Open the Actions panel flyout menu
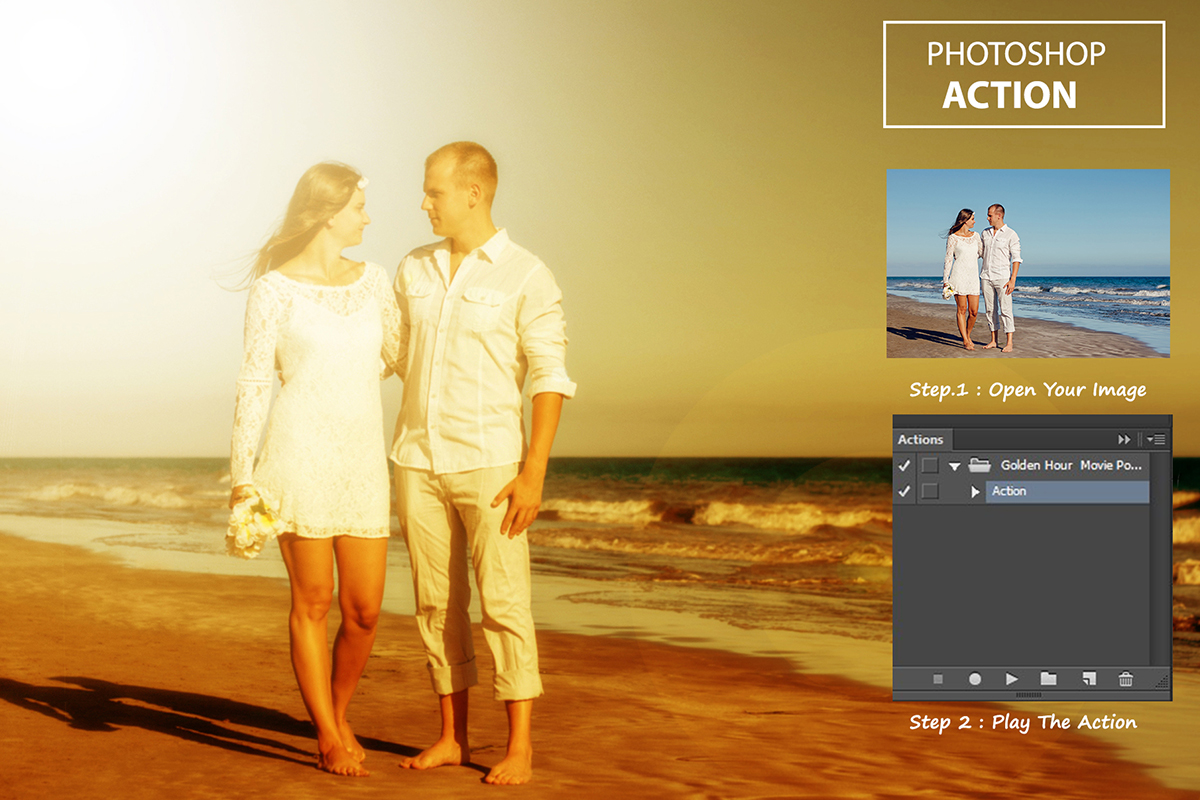This screenshot has height=800, width=1200. (x=1157, y=439)
